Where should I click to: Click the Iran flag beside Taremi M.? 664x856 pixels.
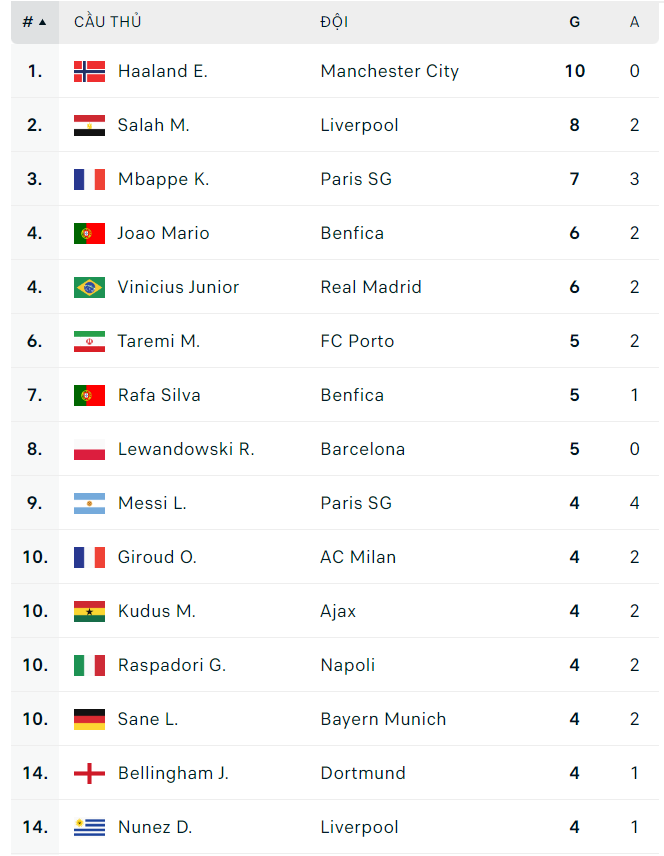click(x=89, y=341)
